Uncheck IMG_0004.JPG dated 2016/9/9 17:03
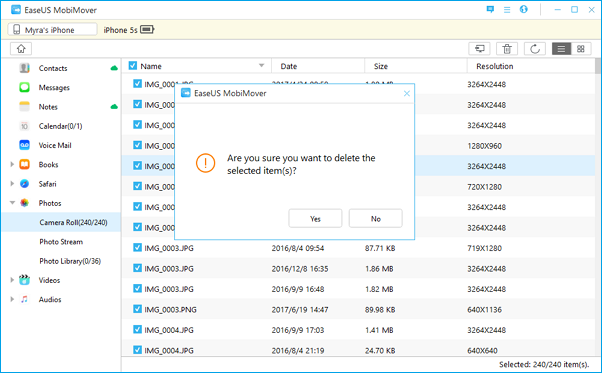 point(137,329)
